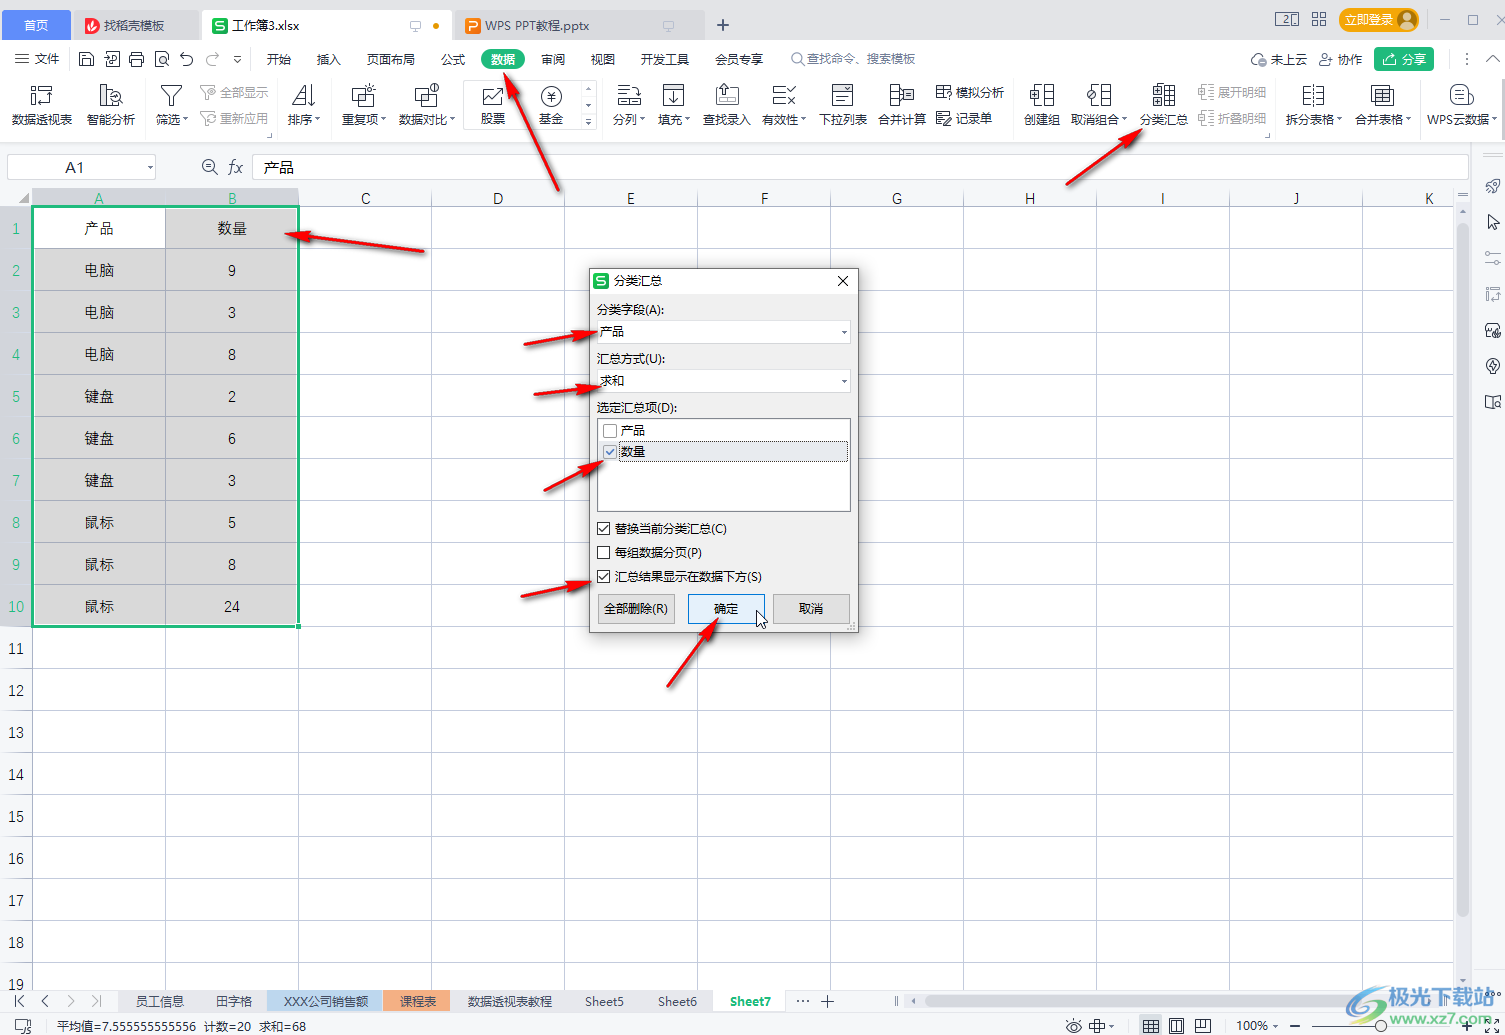Open the PivotTable (数据透视表) tool
Screen dimensions: 1505x1035
pos(42,105)
